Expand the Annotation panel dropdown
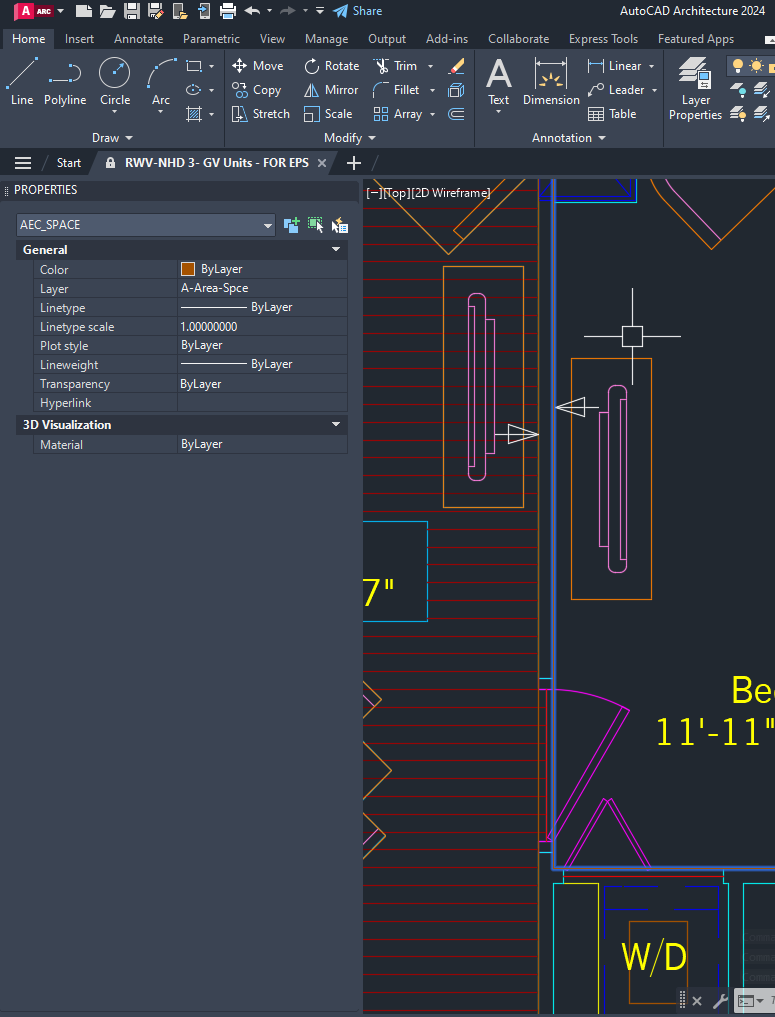 (569, 138)
